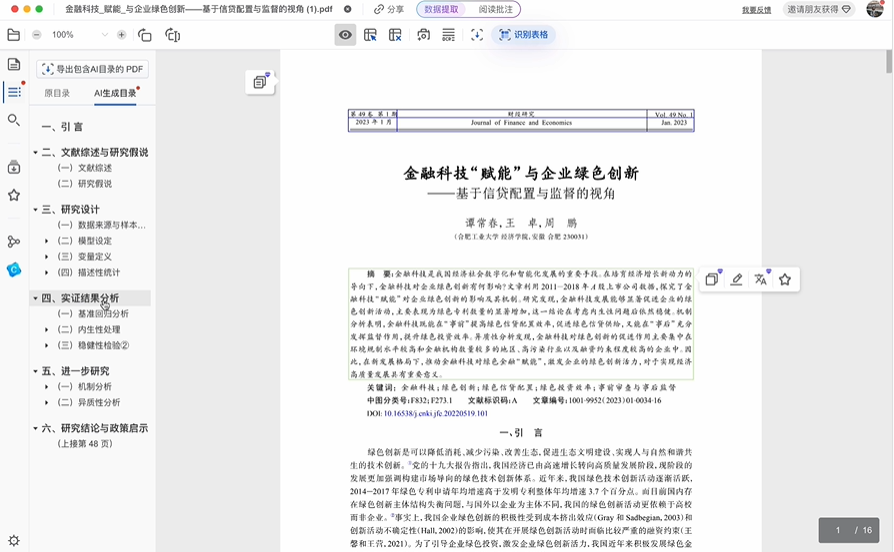Collapse 六、研究结论与政策启示 section
Viewport: 894px width, 552px height.
click(x=35, y=428)
